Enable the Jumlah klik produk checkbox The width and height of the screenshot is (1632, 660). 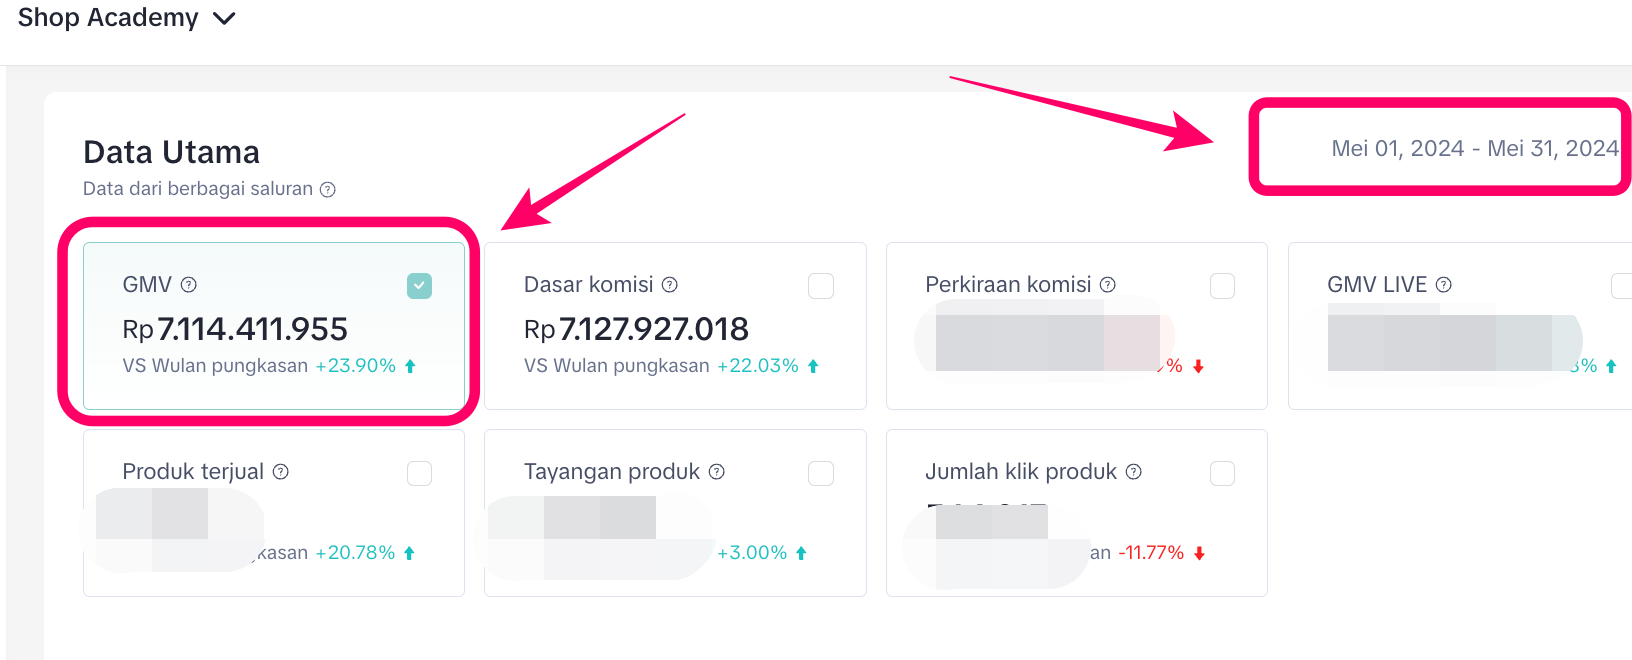pyautogui.click(x=1222, y=473)
